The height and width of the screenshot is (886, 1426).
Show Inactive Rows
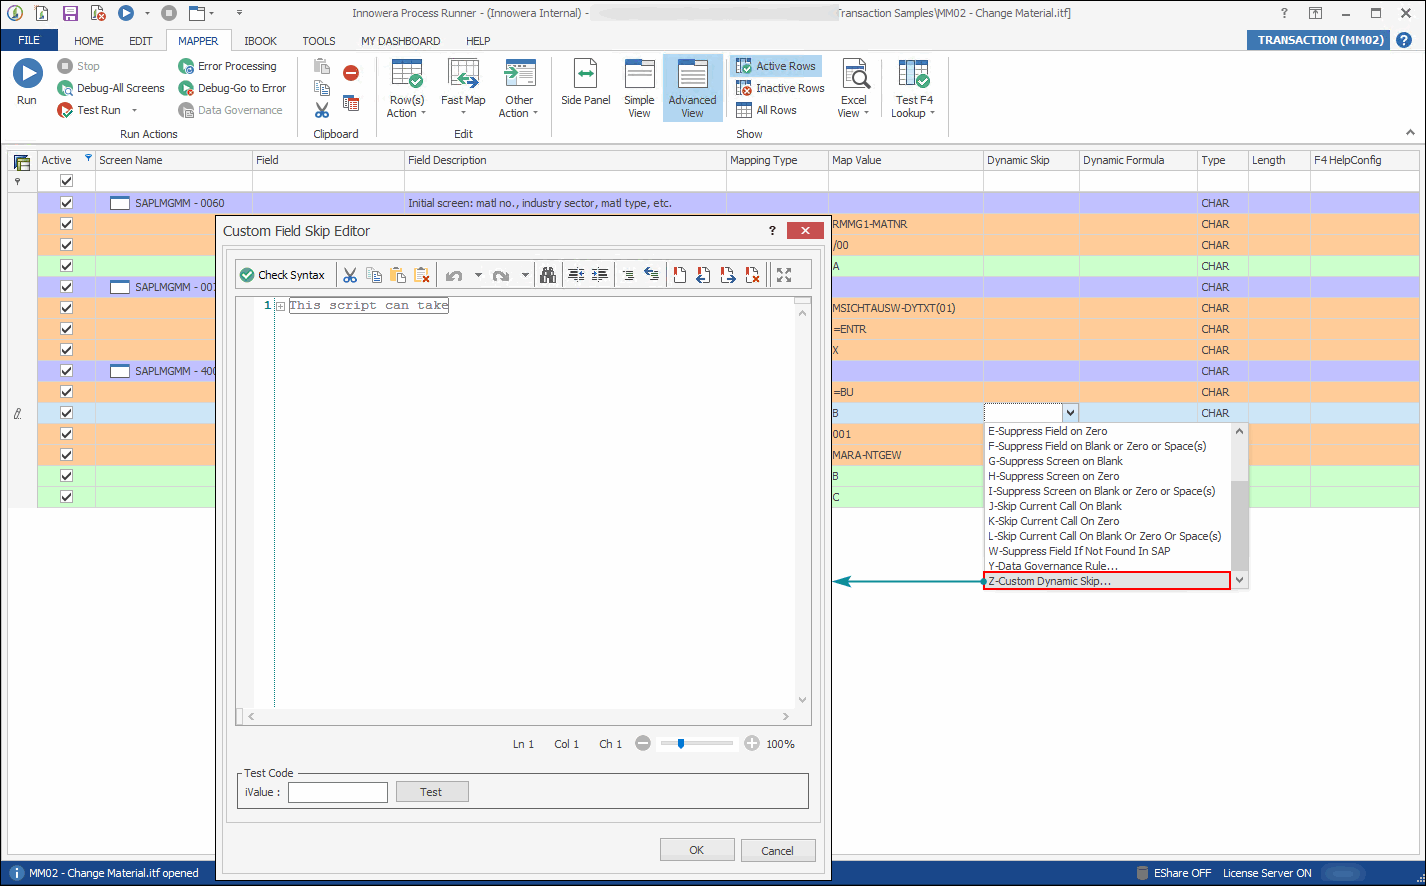(x=780, y=88)
